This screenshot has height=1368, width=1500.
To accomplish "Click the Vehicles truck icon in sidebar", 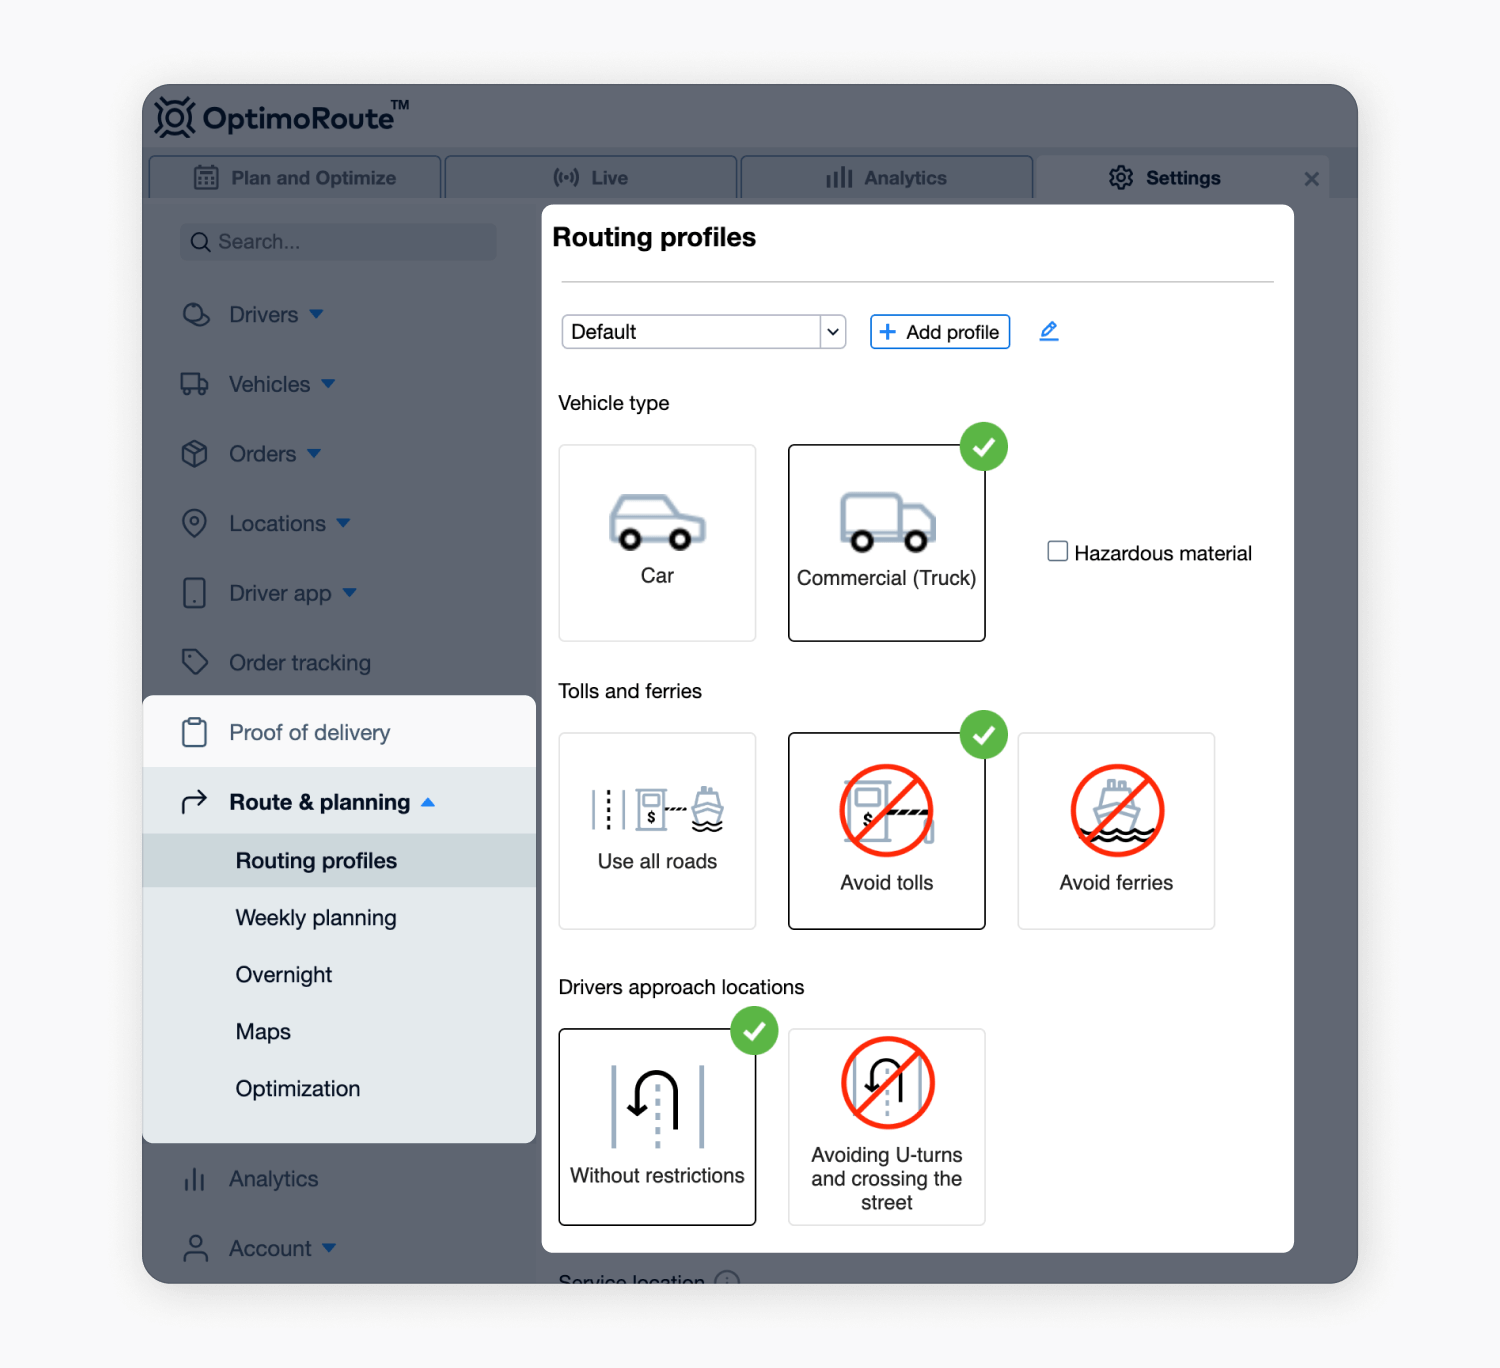I will (x=196, y=384).
